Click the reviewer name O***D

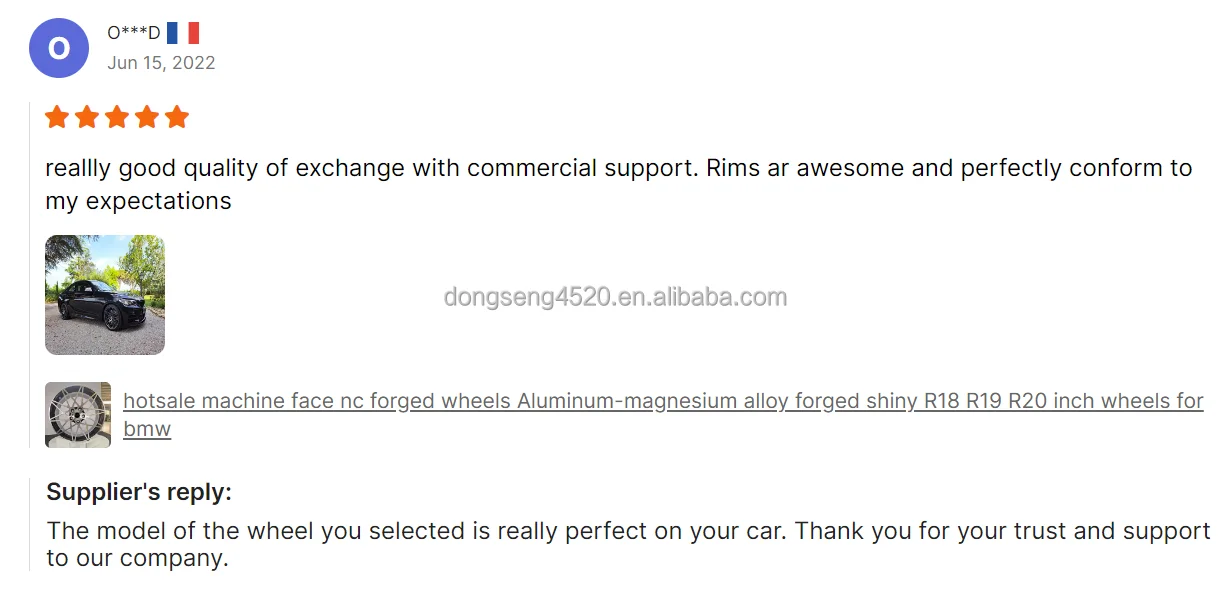point(133,33)
